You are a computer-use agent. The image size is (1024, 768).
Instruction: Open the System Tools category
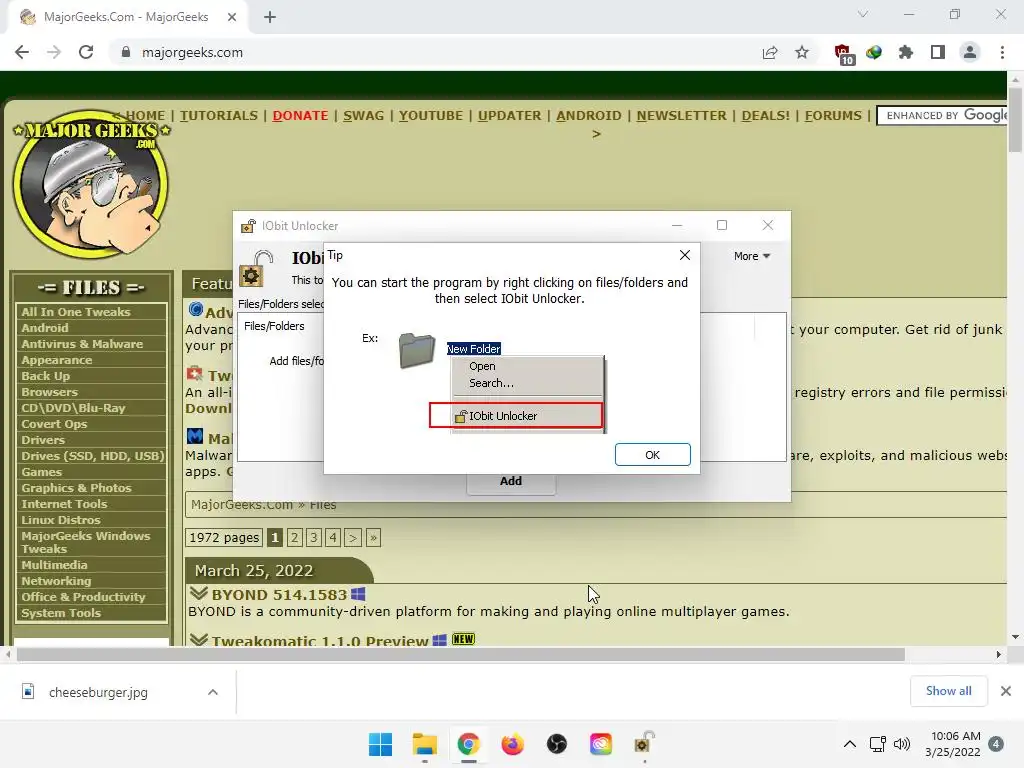point(61,613)
